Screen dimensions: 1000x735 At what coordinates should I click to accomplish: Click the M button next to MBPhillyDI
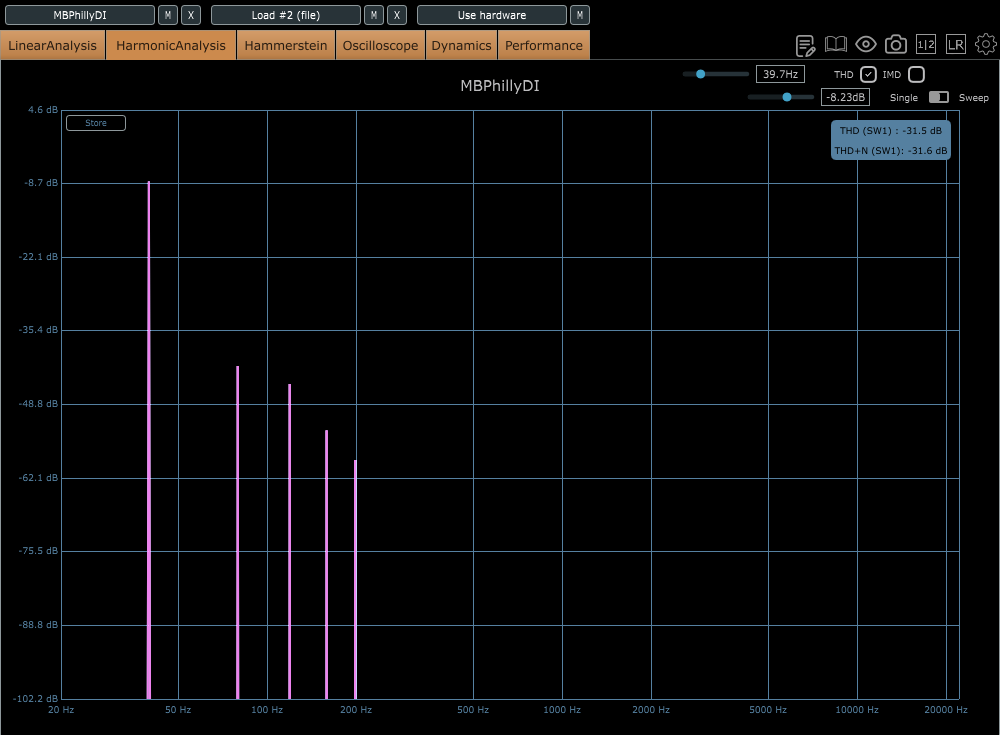[x=168, y=15]
